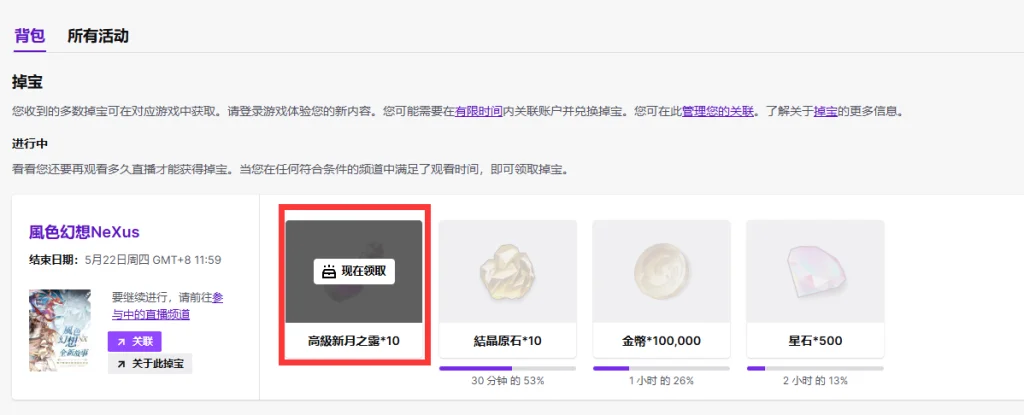Click the 結晶原石*10 label
The height and width of the screenshot is (415, 1024).
coord(507,340)
